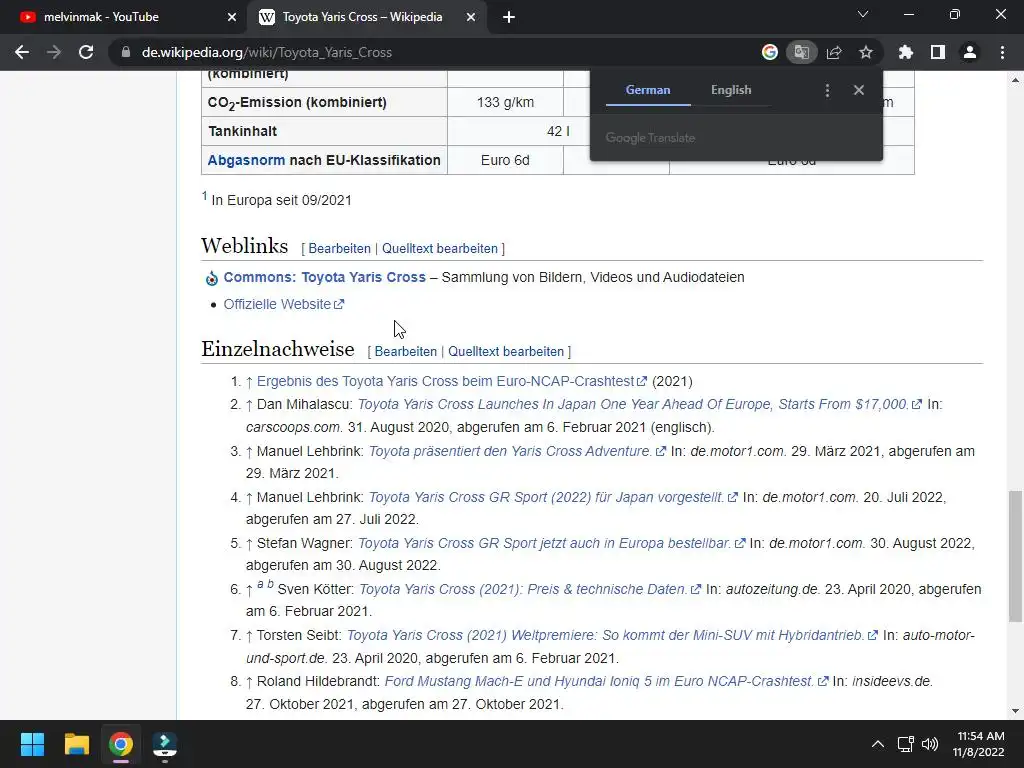Click the scrollbar down arrow
The height and width of the screenshot is (768, 1024).
point(1015,711)
